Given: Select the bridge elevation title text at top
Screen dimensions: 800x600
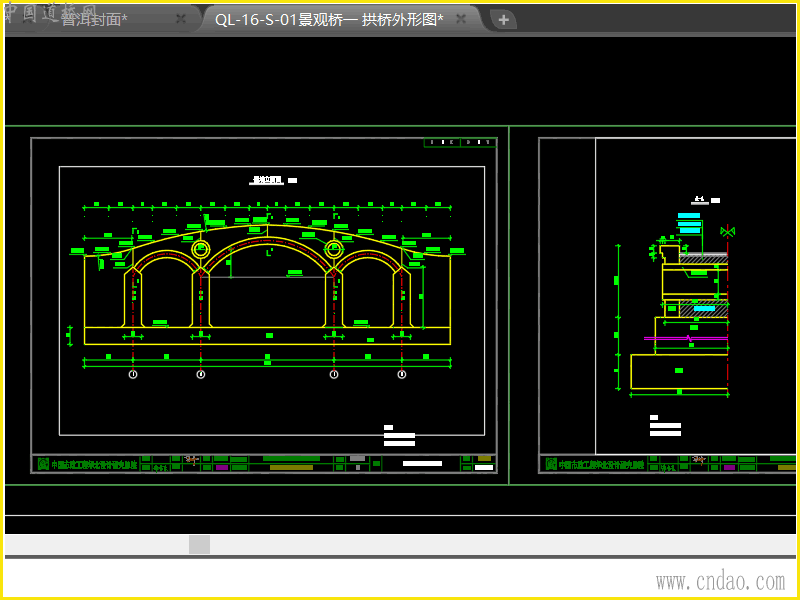Looking at the screenshot, I should click(x=267, y=181).
